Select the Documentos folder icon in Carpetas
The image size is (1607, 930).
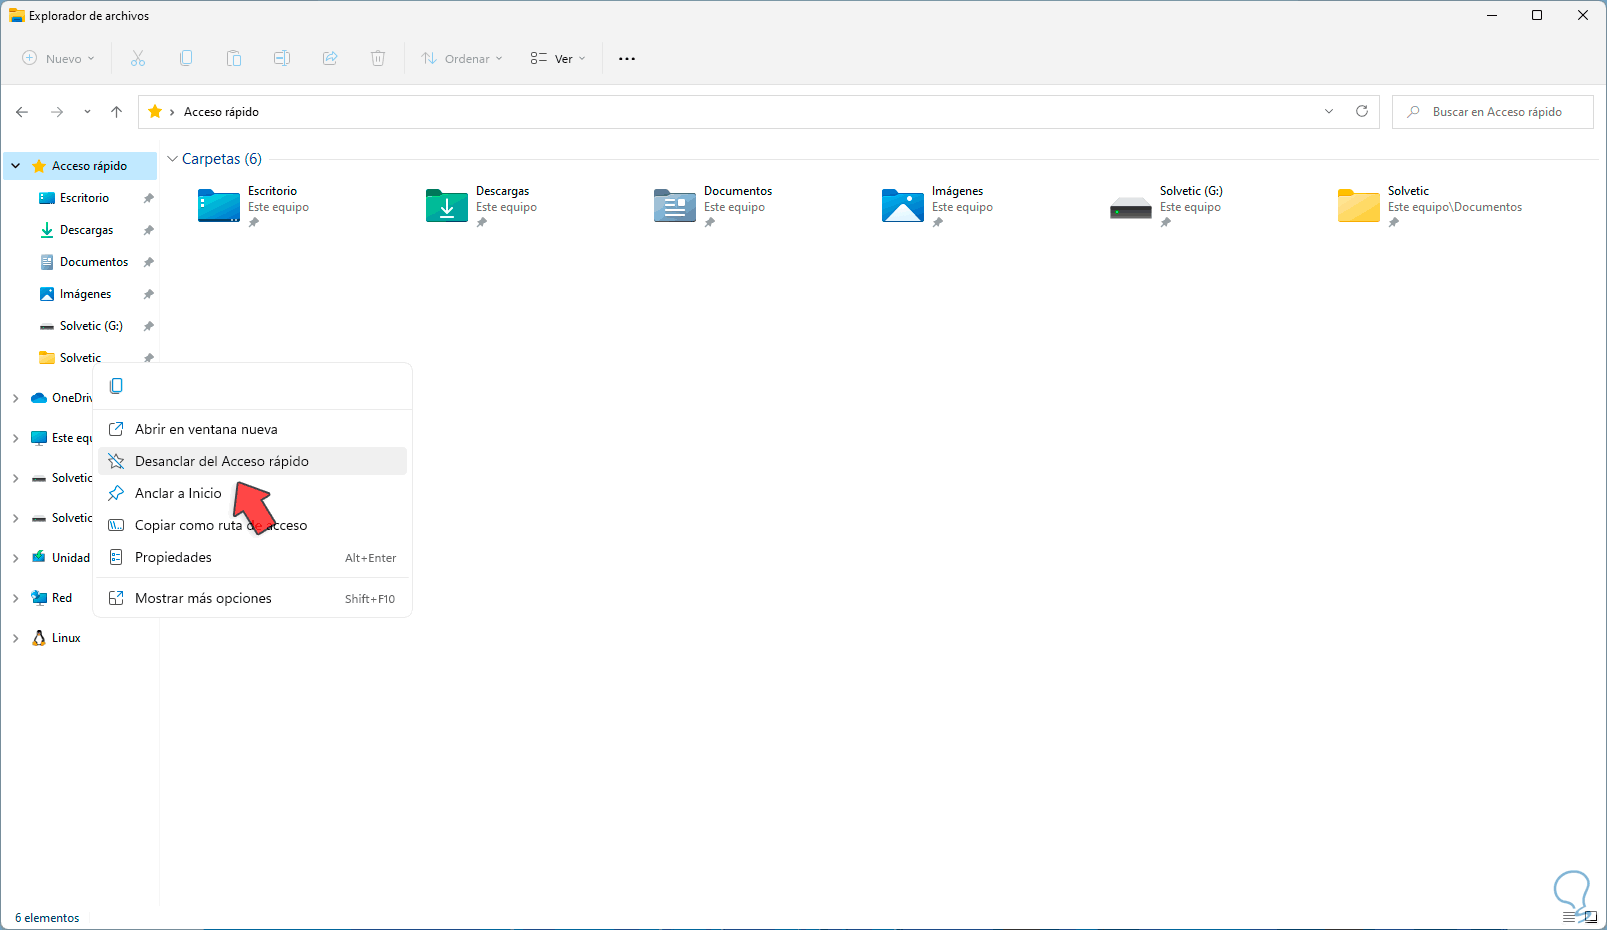tap(675, 205)
